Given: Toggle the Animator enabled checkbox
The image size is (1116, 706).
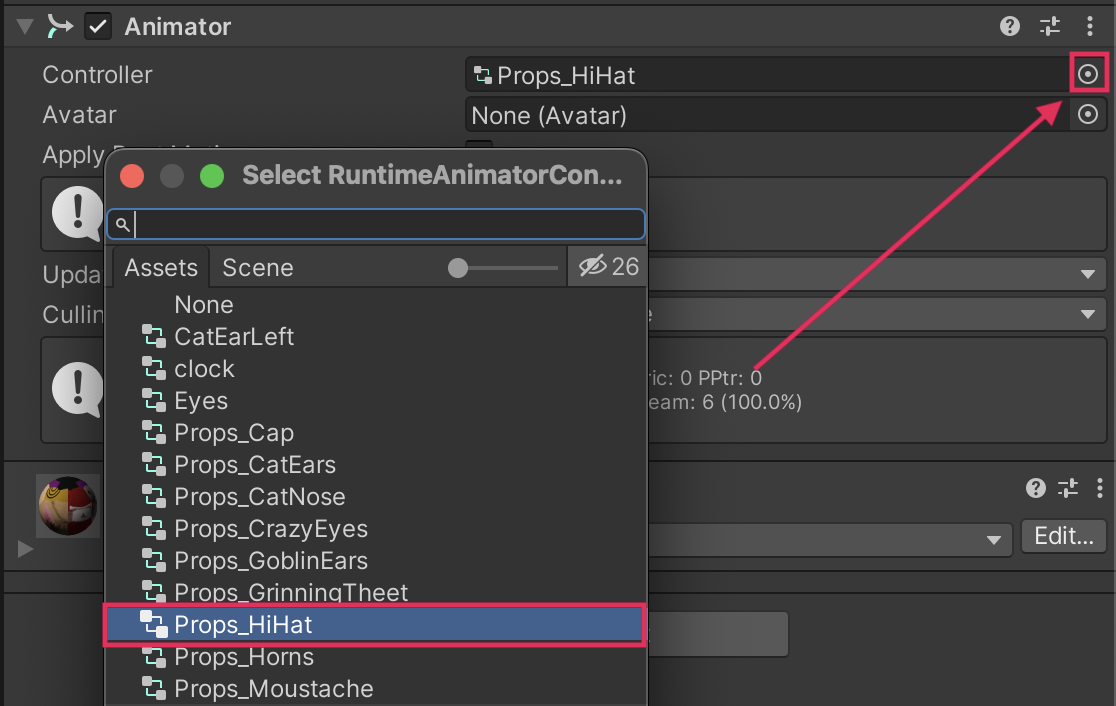Looking at the screenshot, I should click(x=98, y=27).
